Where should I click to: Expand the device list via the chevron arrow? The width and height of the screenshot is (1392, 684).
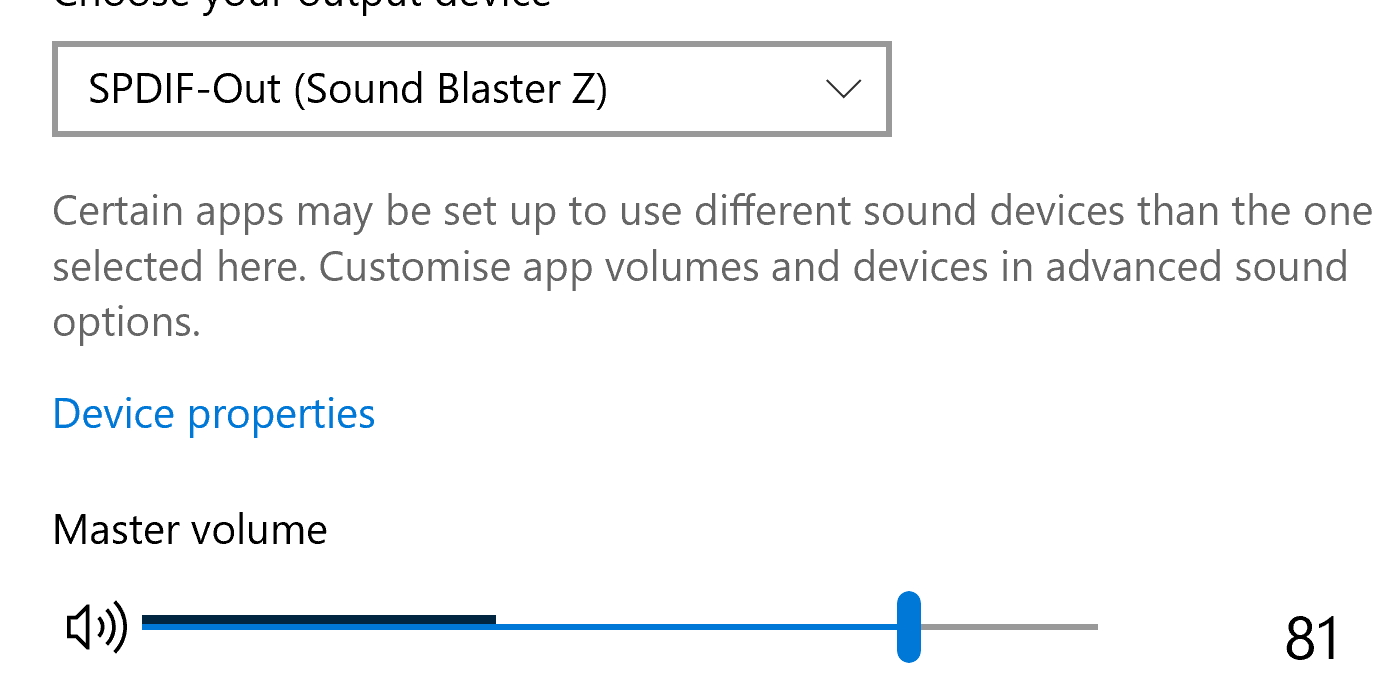coord(844,89)
